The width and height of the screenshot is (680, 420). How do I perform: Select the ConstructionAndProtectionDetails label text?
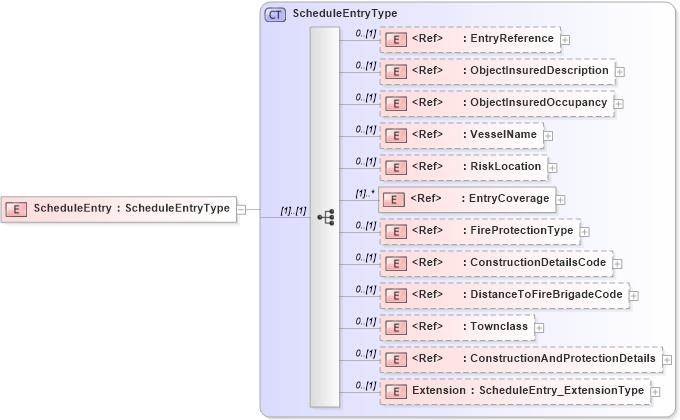(563, 358)
